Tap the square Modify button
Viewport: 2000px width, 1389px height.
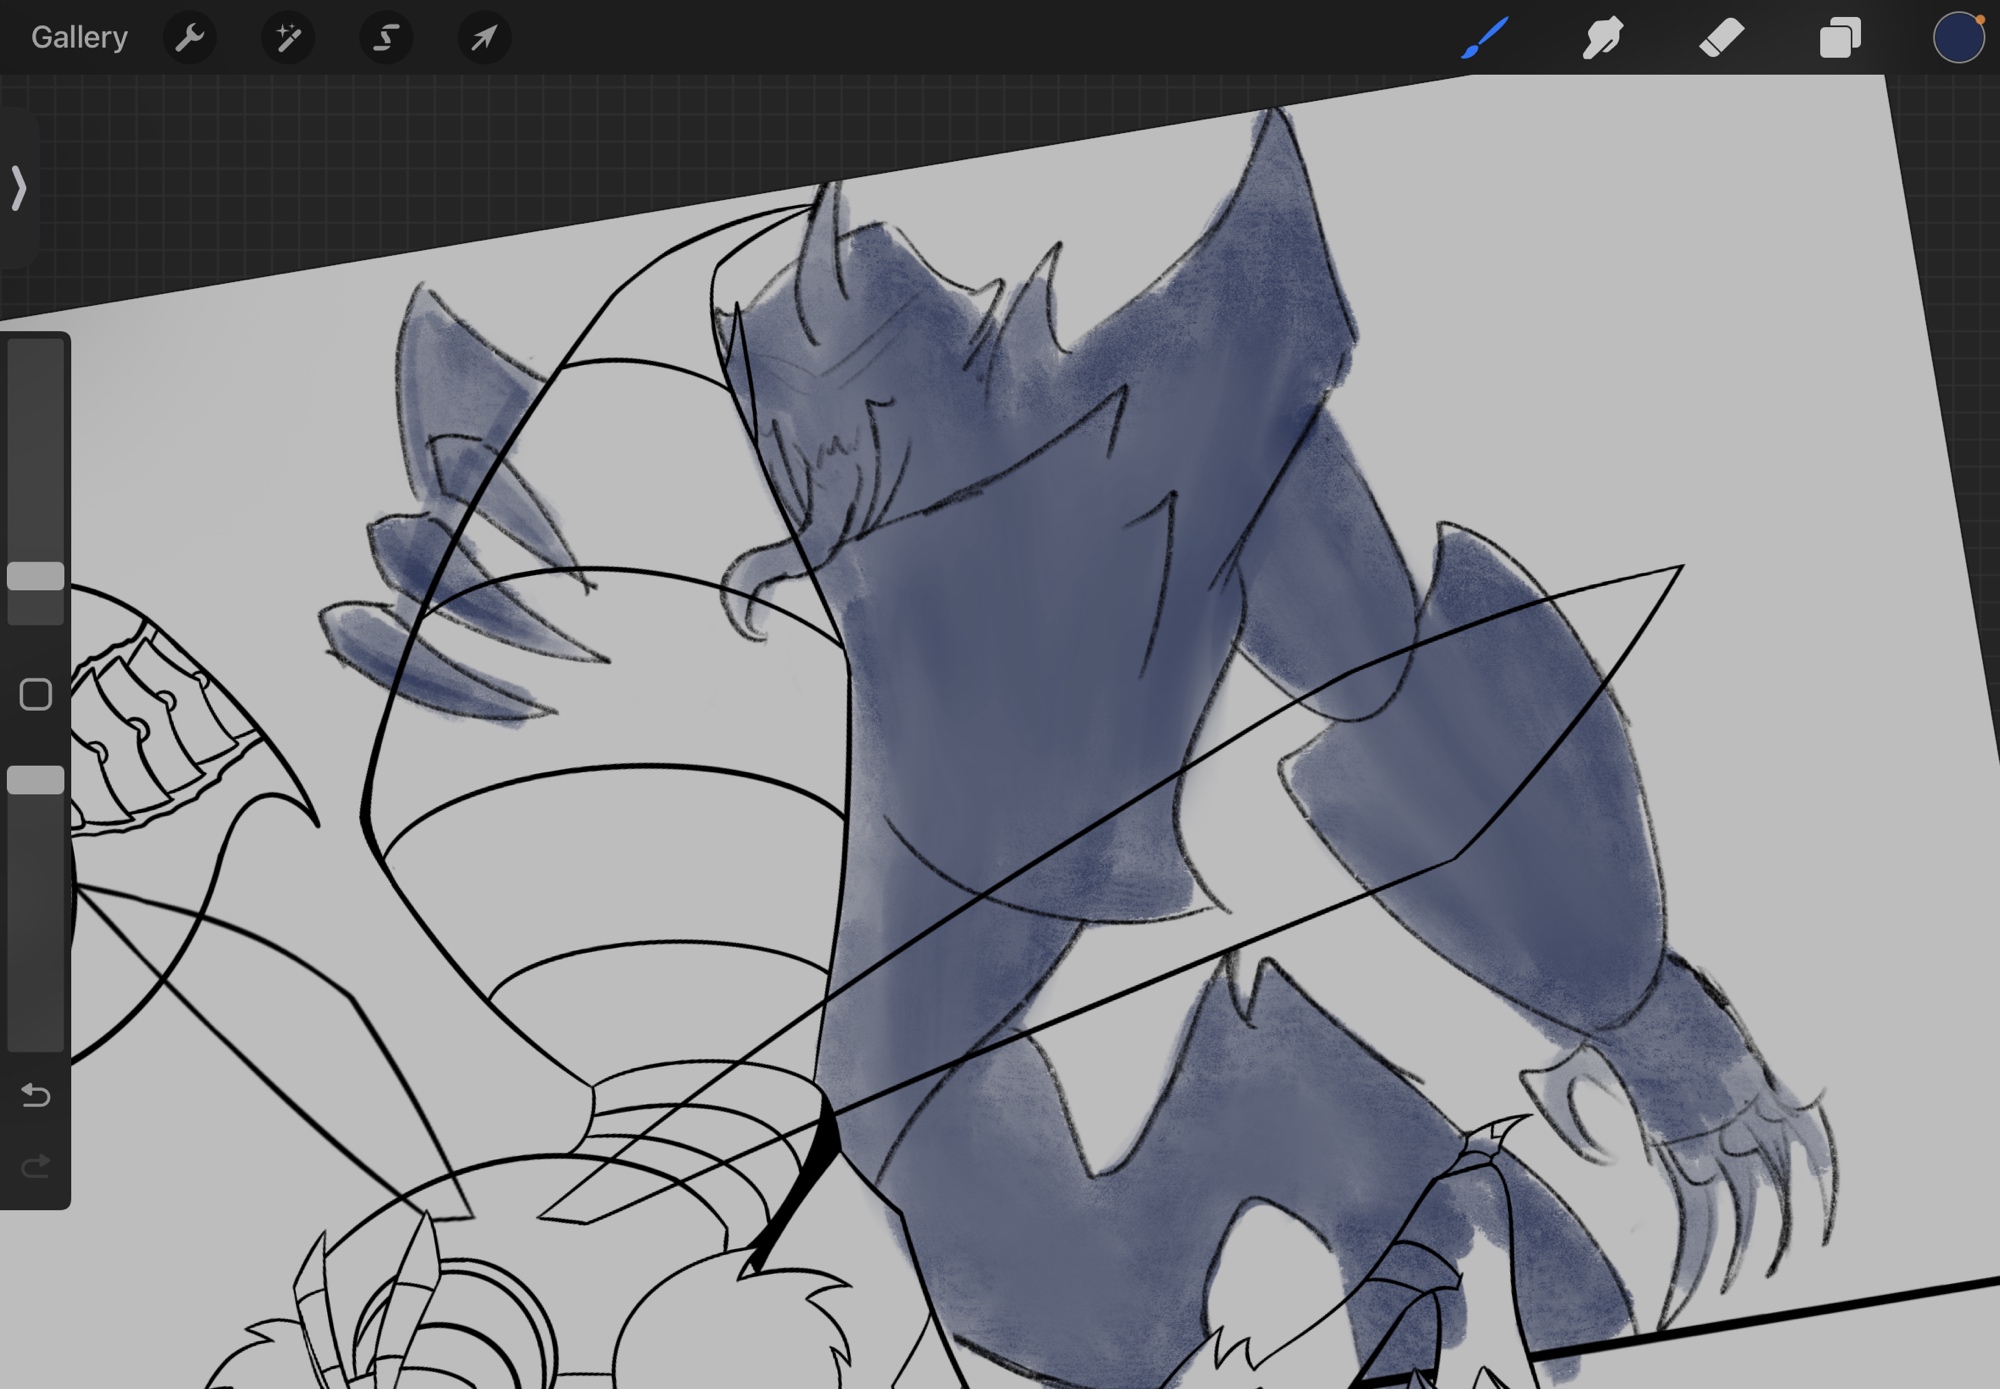tap(36, 694)
